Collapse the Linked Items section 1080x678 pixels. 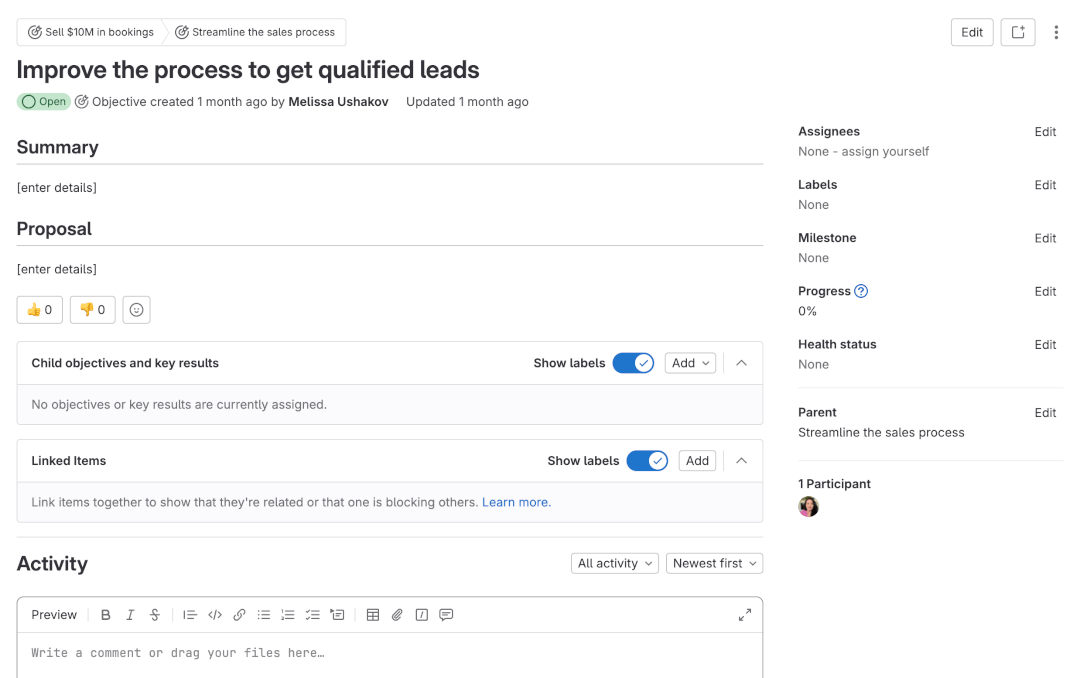coord(740,460)
